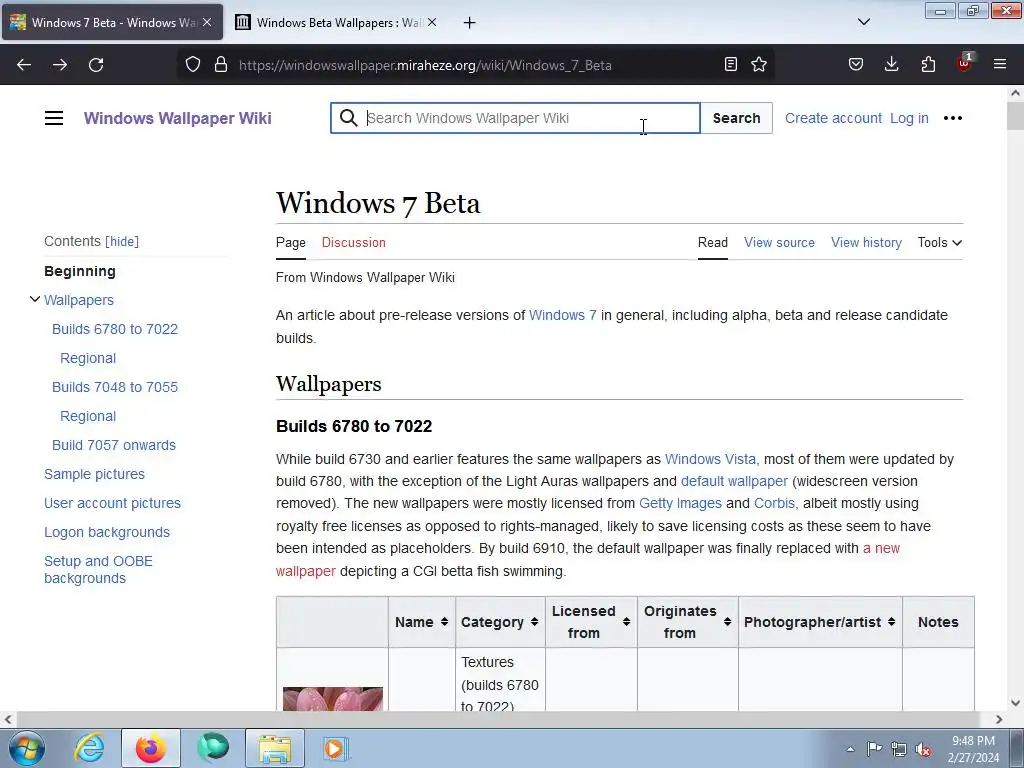Click Create account link
This screenshot has height=768, width=1024.
tap(833, 118)
